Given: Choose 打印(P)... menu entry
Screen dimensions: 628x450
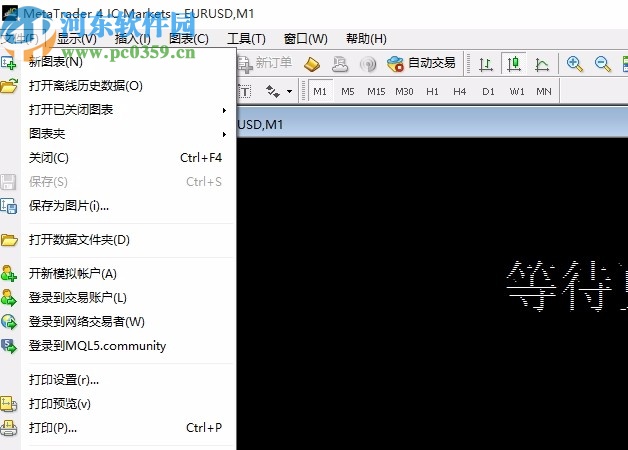Looking at the screenshot, I should (118, 428).
